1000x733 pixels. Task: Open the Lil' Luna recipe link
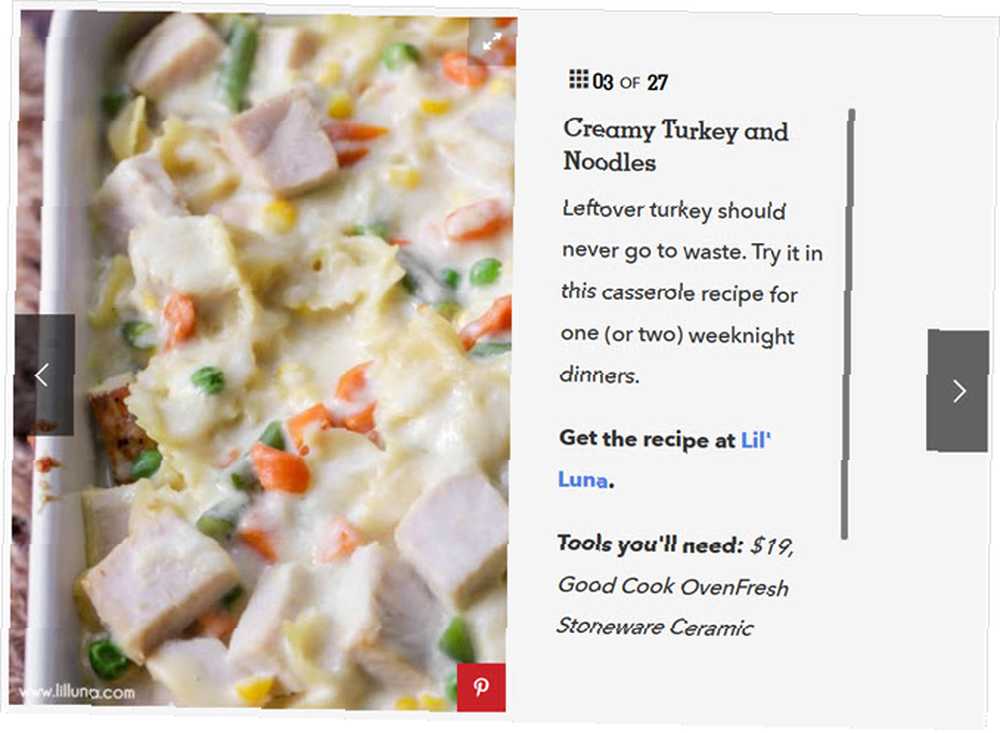(663, 459)
